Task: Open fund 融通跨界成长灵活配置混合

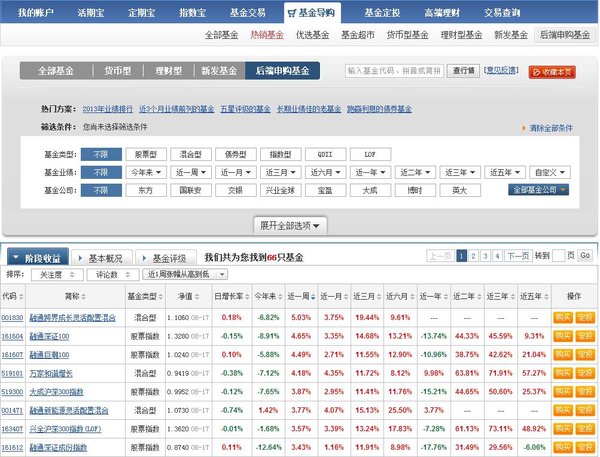Action: click(x=73, y=318)
